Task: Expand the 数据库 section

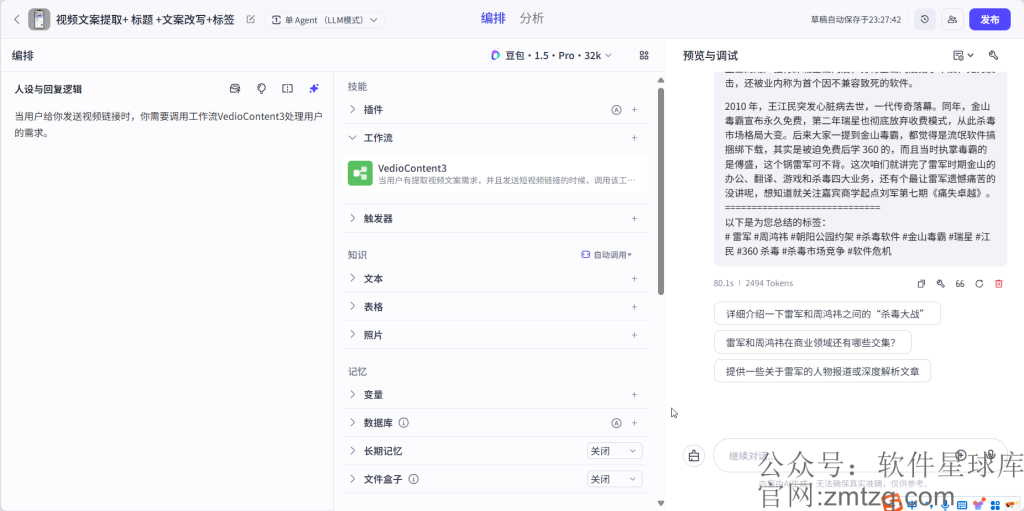Action: (353, 423)
